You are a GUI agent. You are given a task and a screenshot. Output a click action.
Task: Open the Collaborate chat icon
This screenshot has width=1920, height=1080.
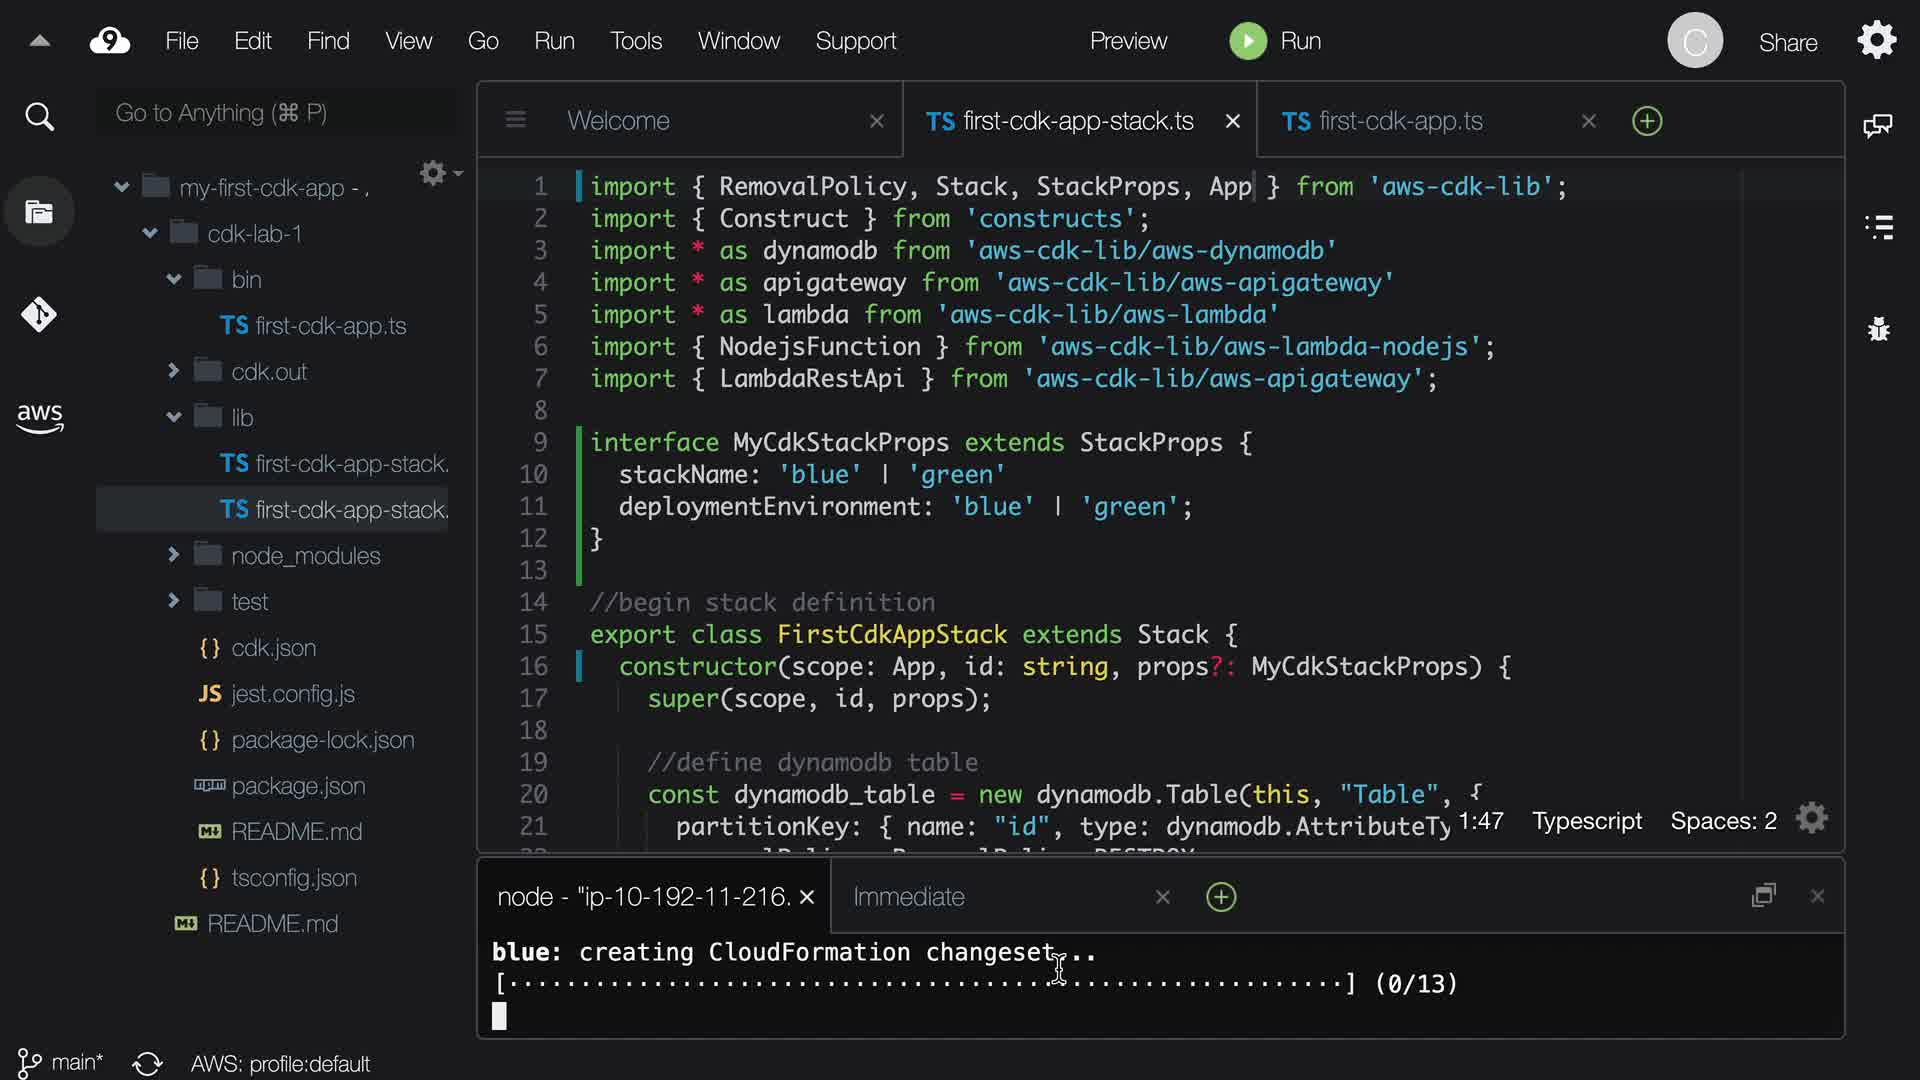pyautogui.click(x=1877, y=126)
